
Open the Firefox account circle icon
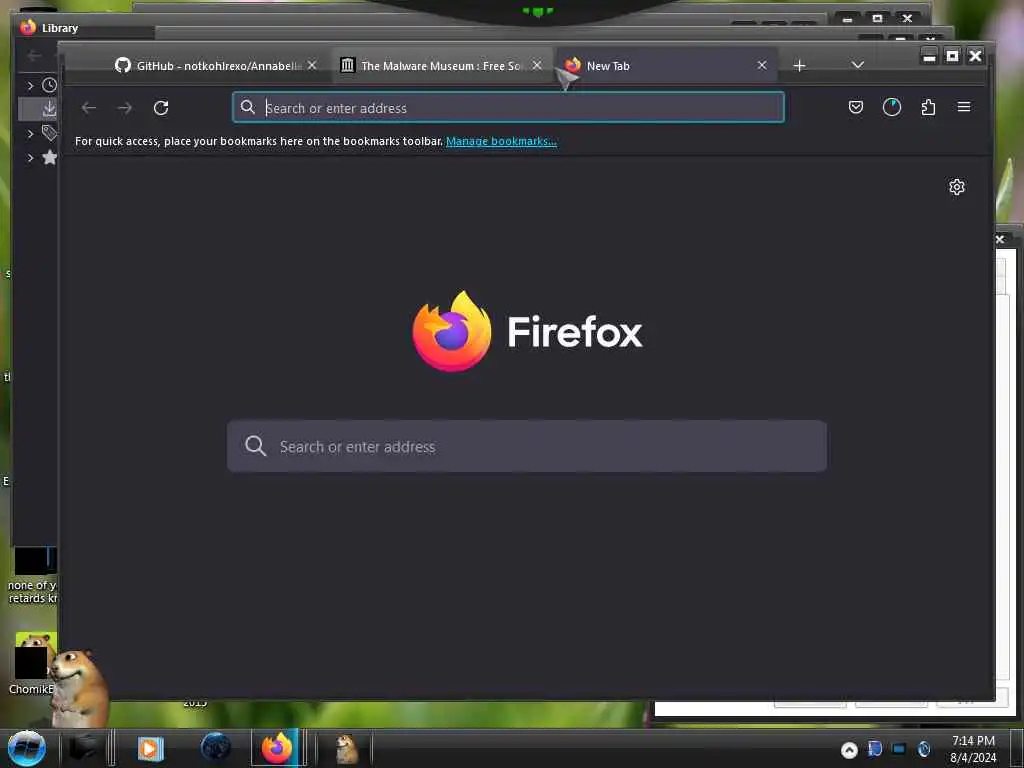[891, 107]
